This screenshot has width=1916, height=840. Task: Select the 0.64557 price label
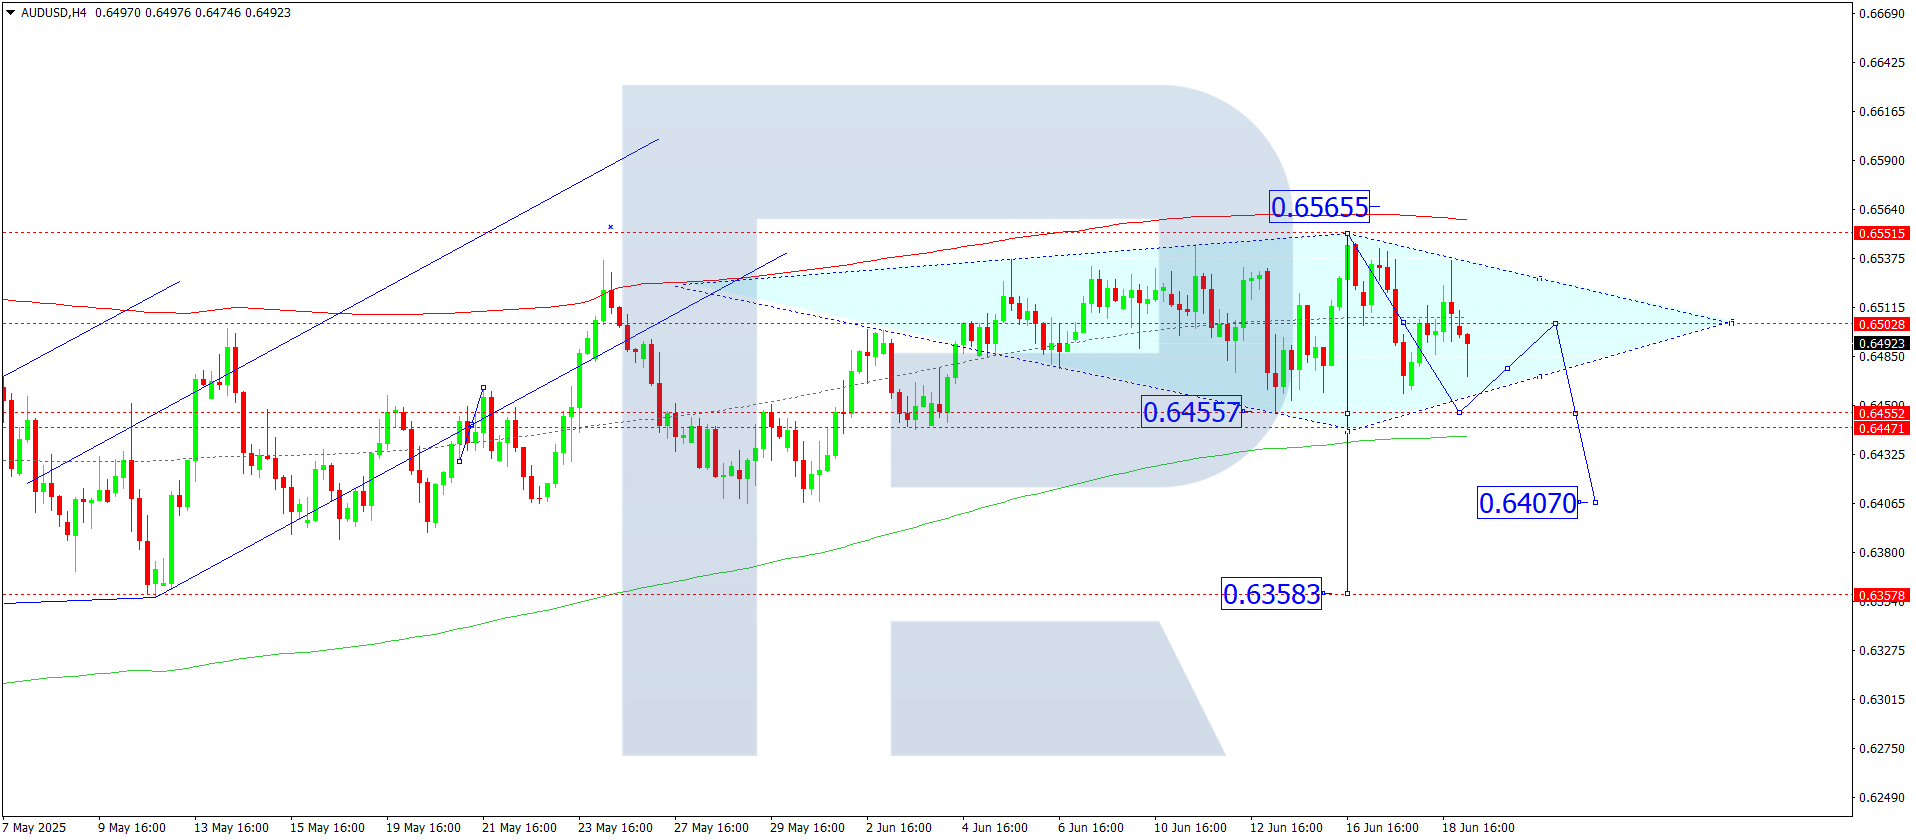(x=1191, y=412)
